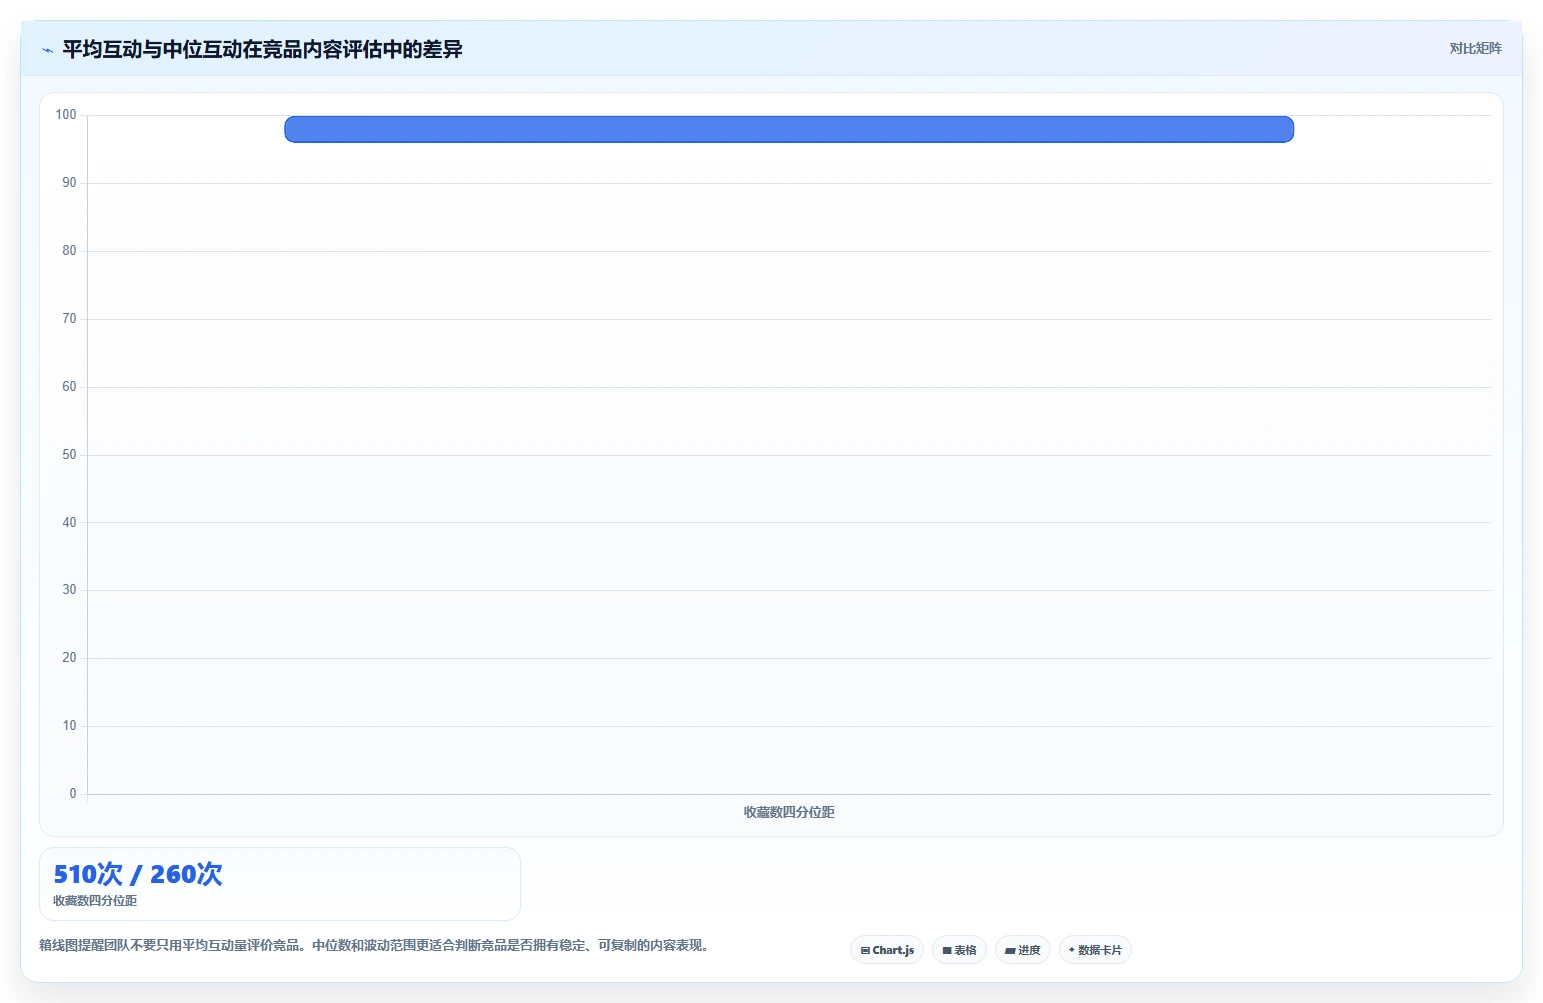Click the blue box plot bar

click(x=789, y=129)
